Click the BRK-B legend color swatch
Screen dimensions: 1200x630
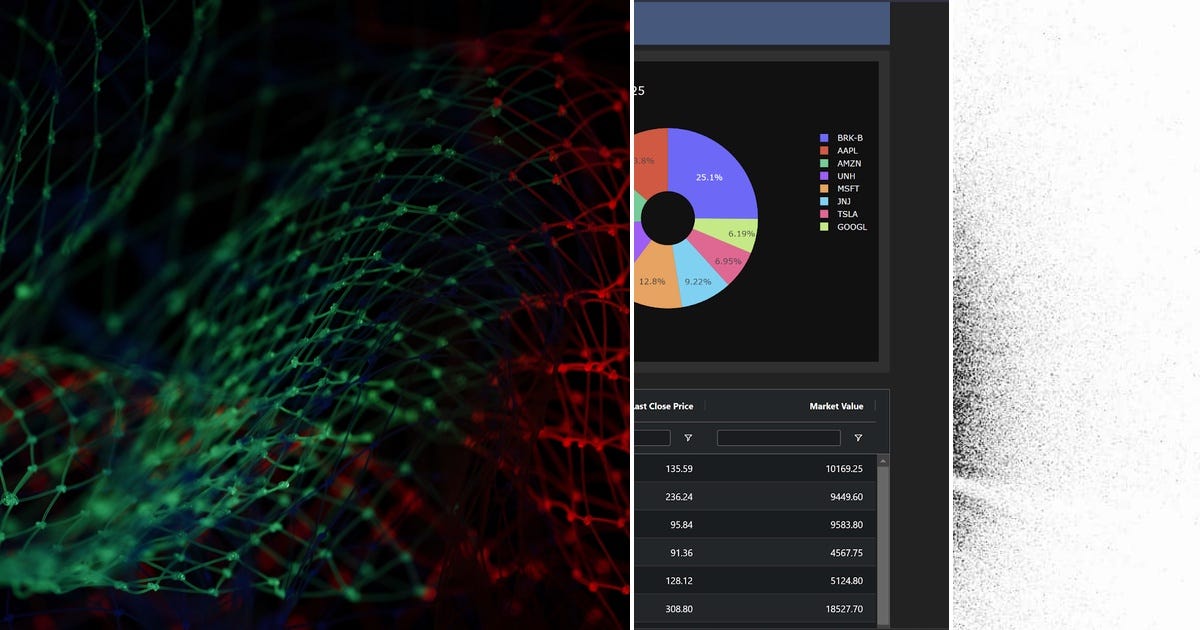point(825,138)
